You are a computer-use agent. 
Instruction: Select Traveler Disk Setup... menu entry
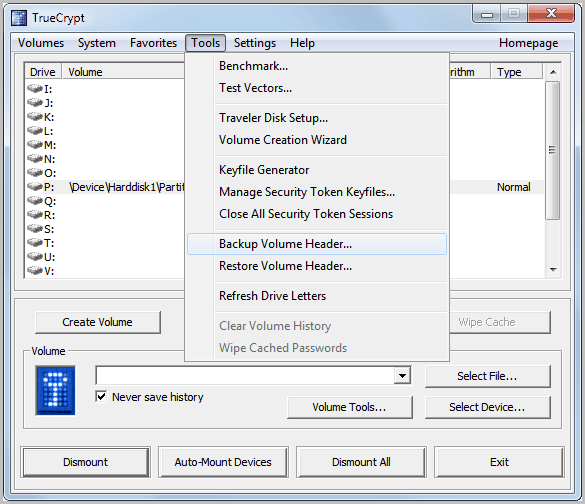point(317,118)
